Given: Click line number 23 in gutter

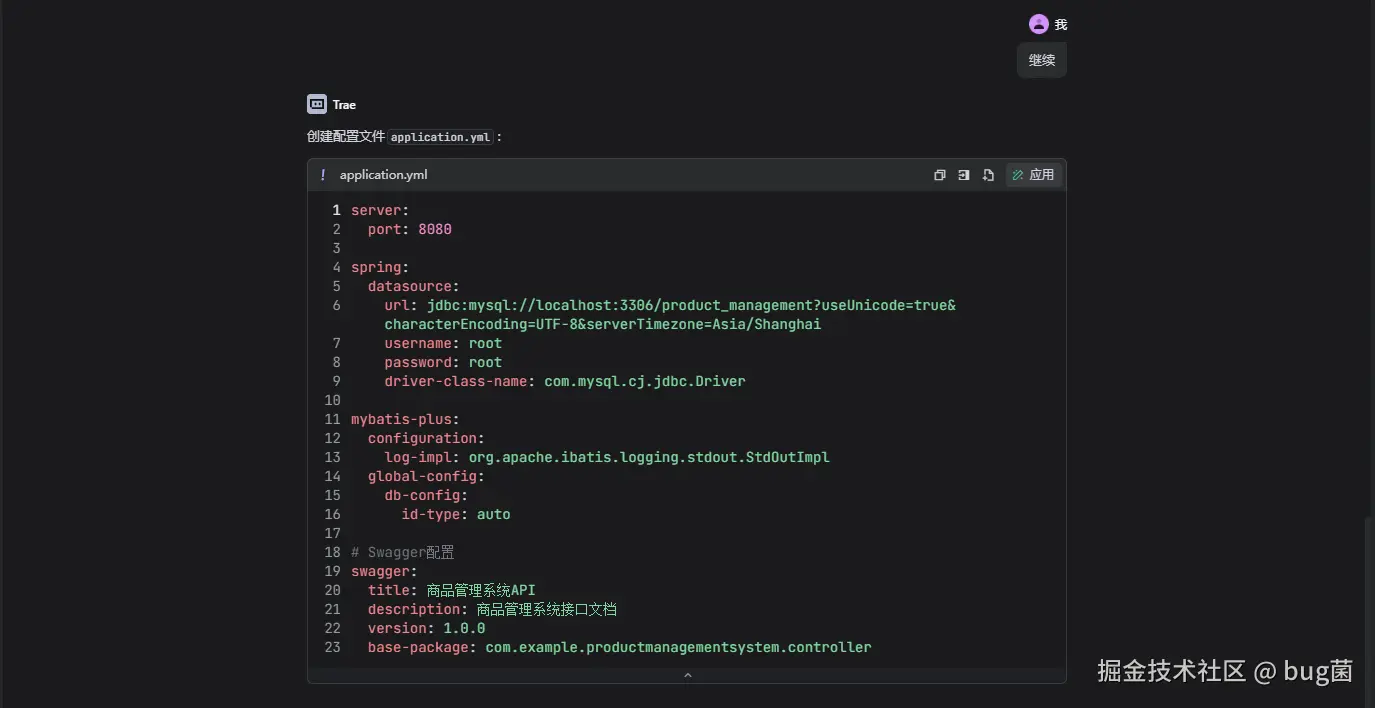Looking at the screenshot, I should pos(333,647).
